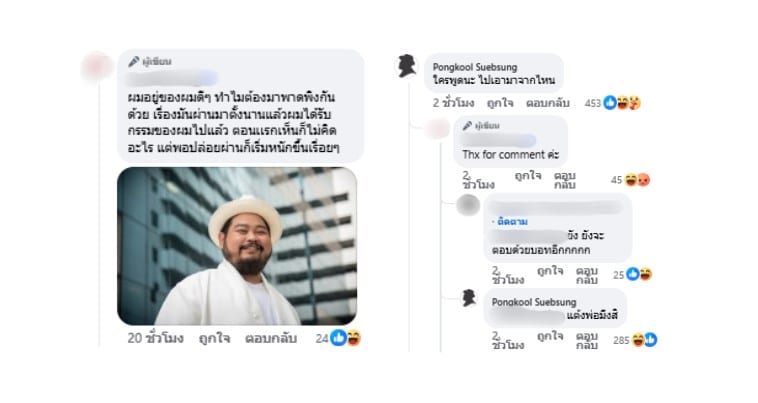Like the comment posted 20 hours ago
Image resolution: width=758 pixels, height=403 pixels.
point(214,338)
